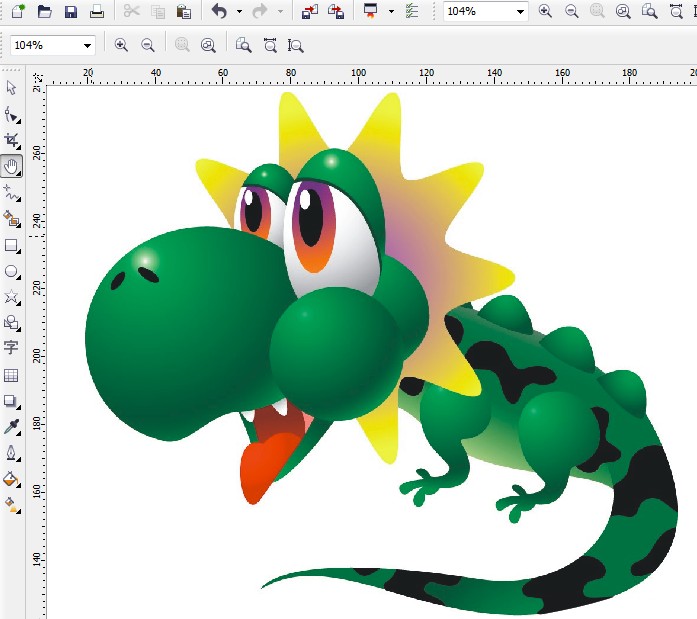
Task: Click Zoom To All Objects in the top toolbar
Action: (x=623, y=11)
